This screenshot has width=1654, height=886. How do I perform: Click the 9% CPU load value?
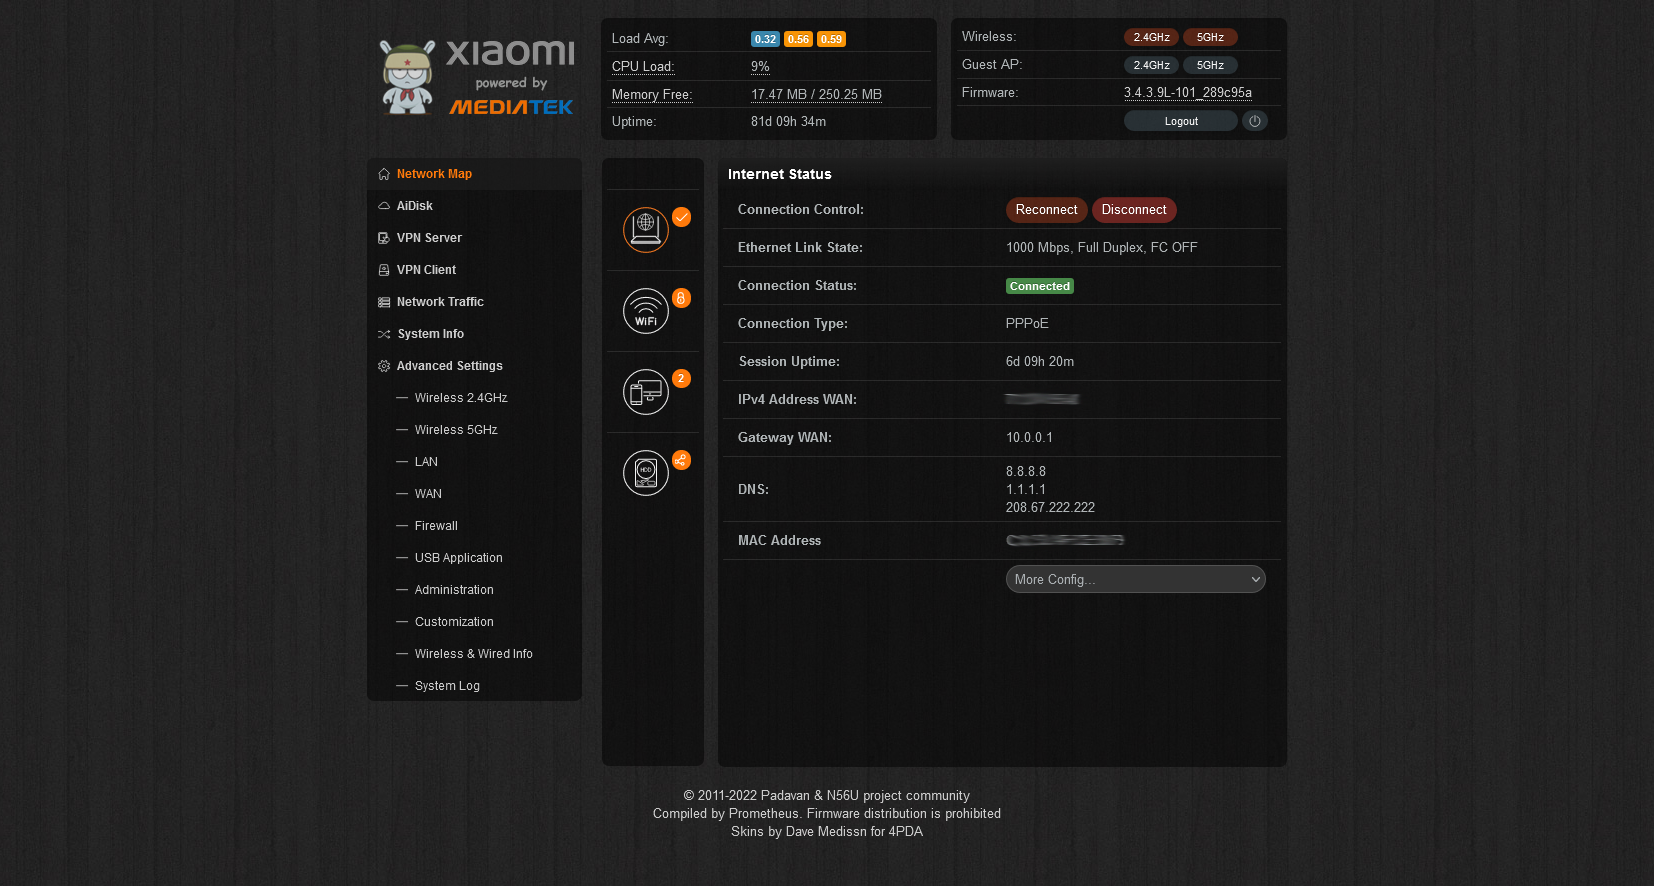pyautogui.click(x=760, y=67)
